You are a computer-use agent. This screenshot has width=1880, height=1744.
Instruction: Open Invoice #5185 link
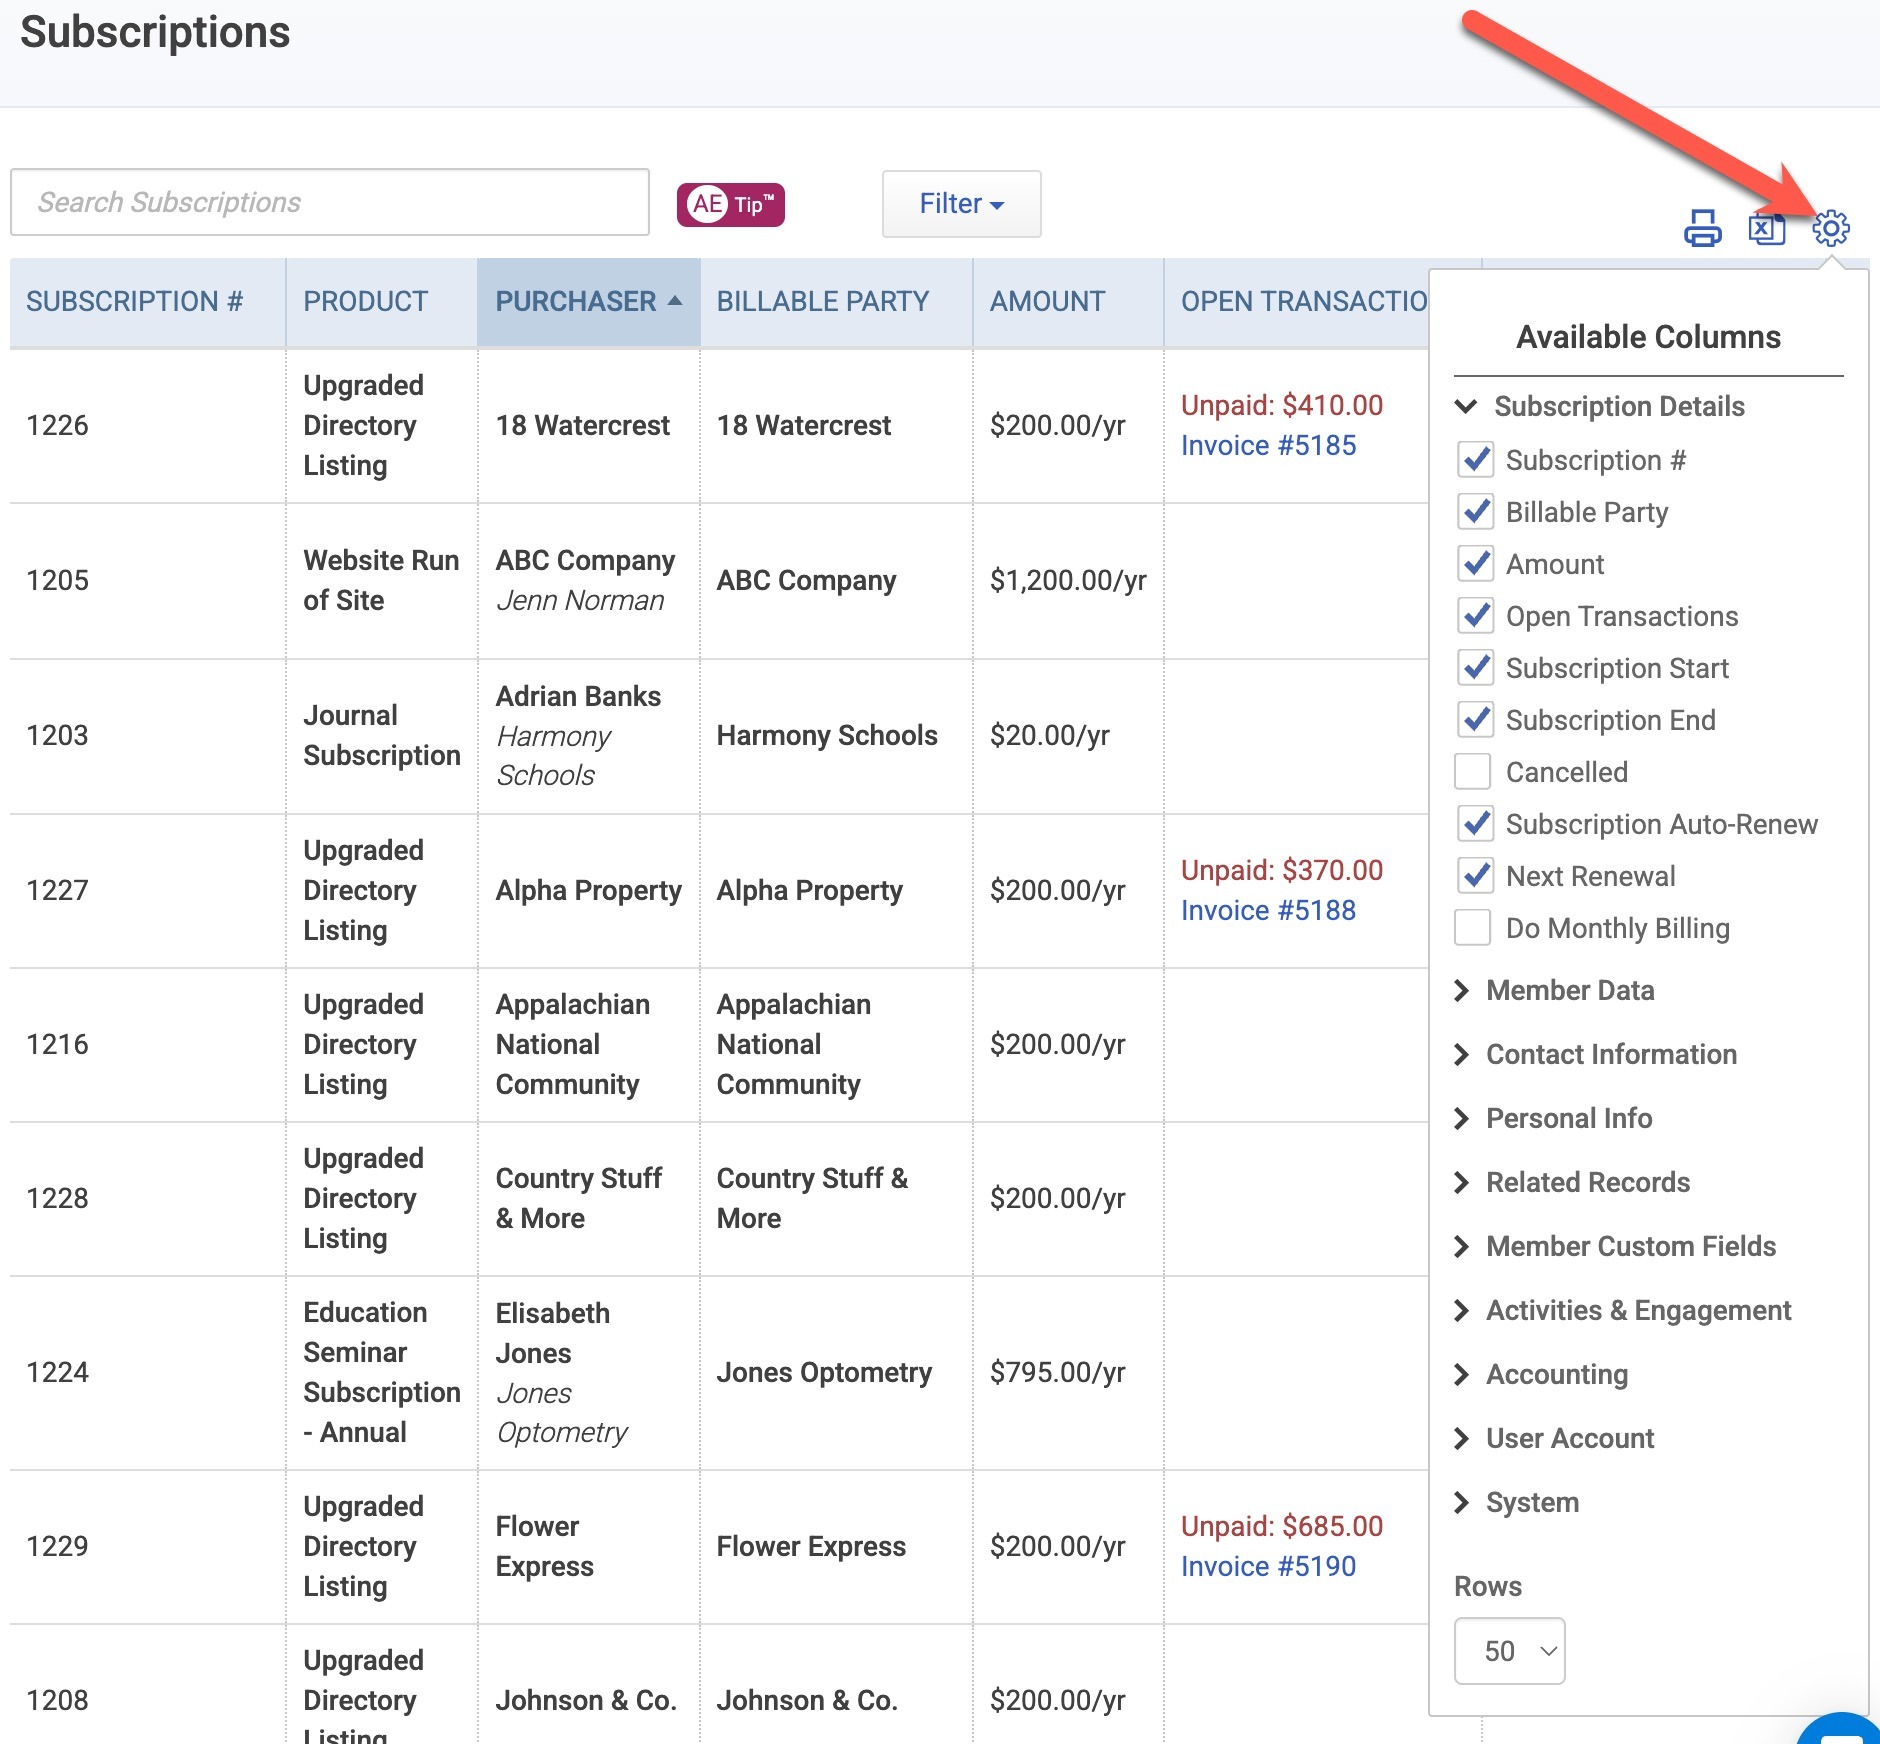click(1268, 445)
